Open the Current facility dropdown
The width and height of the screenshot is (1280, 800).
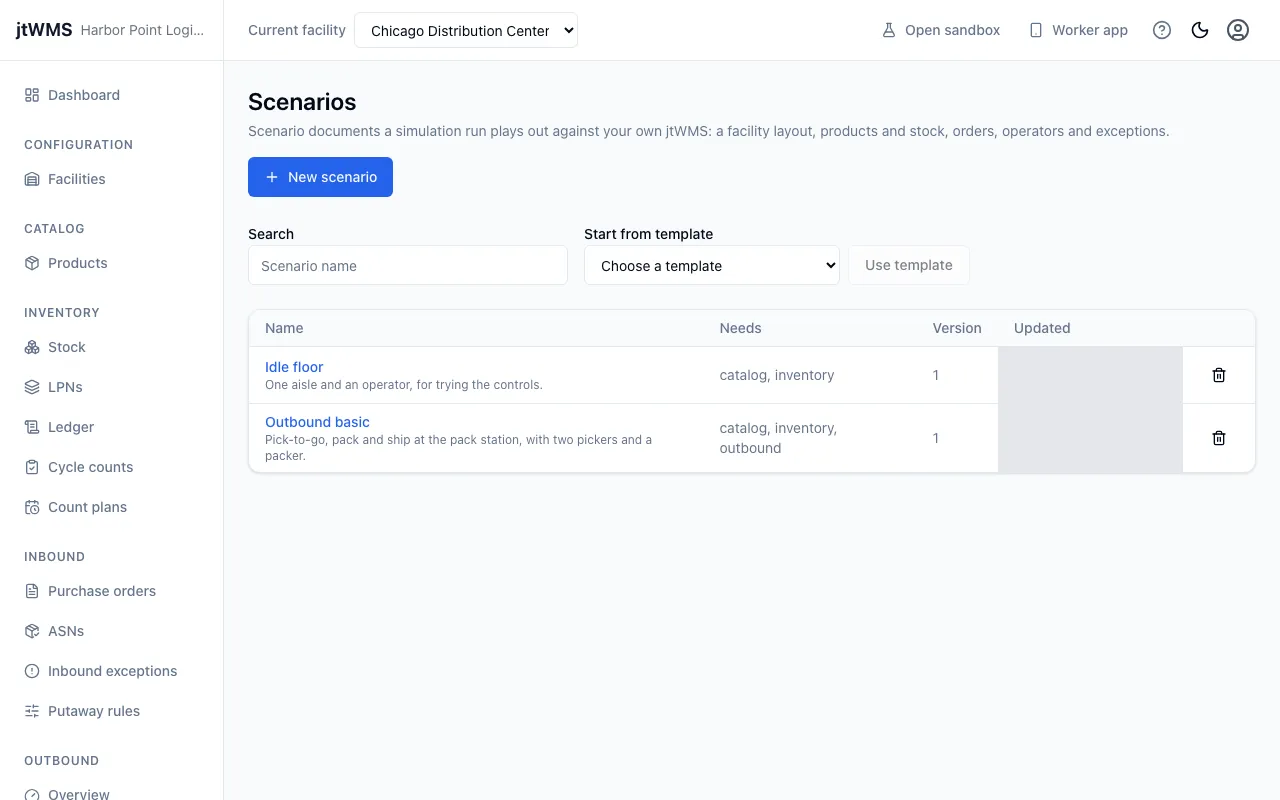click(466, 30)
